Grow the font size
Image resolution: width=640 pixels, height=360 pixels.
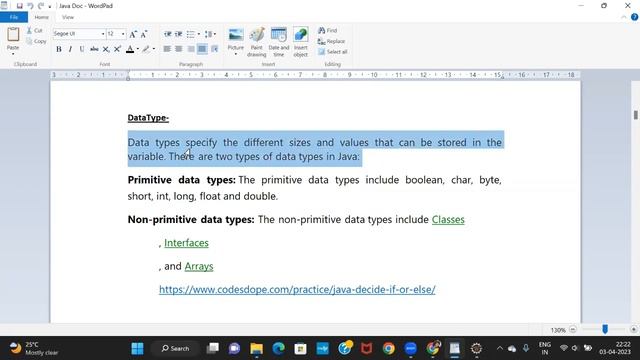click(x=133, y=34)
